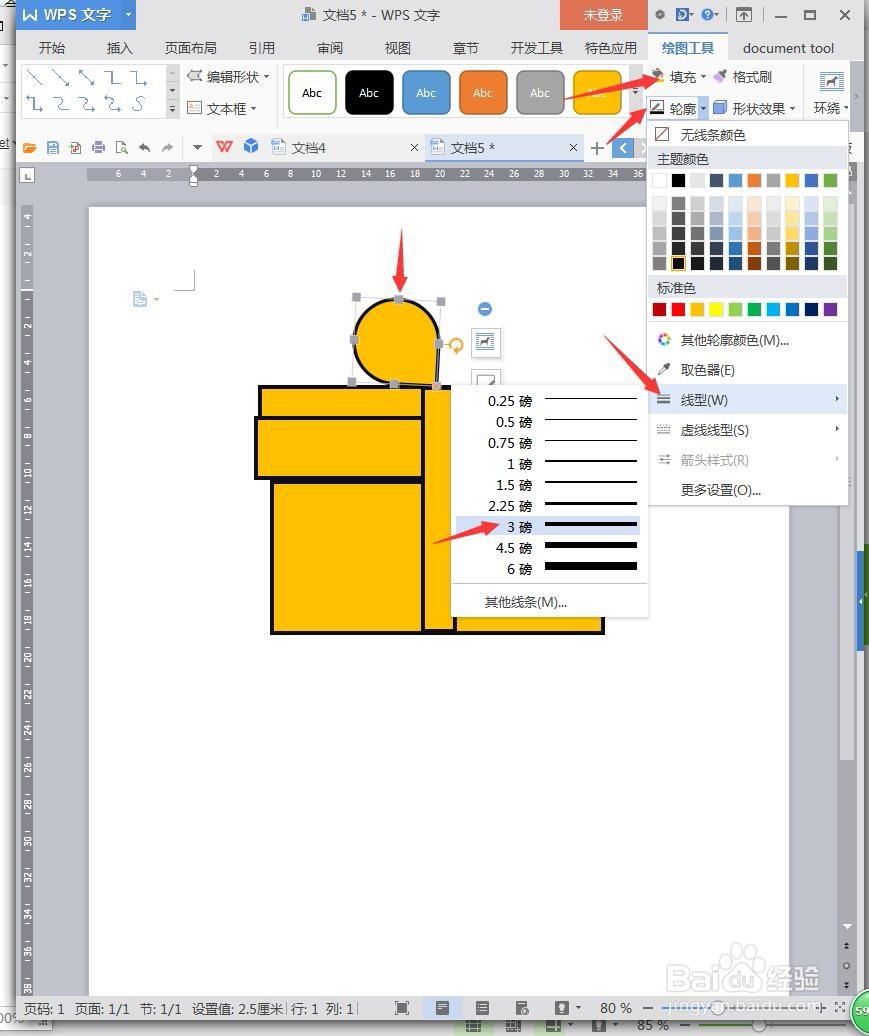Viewport: 869px width, 1036px height.
Task: Open the 文本框 text box dropdown
Action: click(x=221, y=108)
